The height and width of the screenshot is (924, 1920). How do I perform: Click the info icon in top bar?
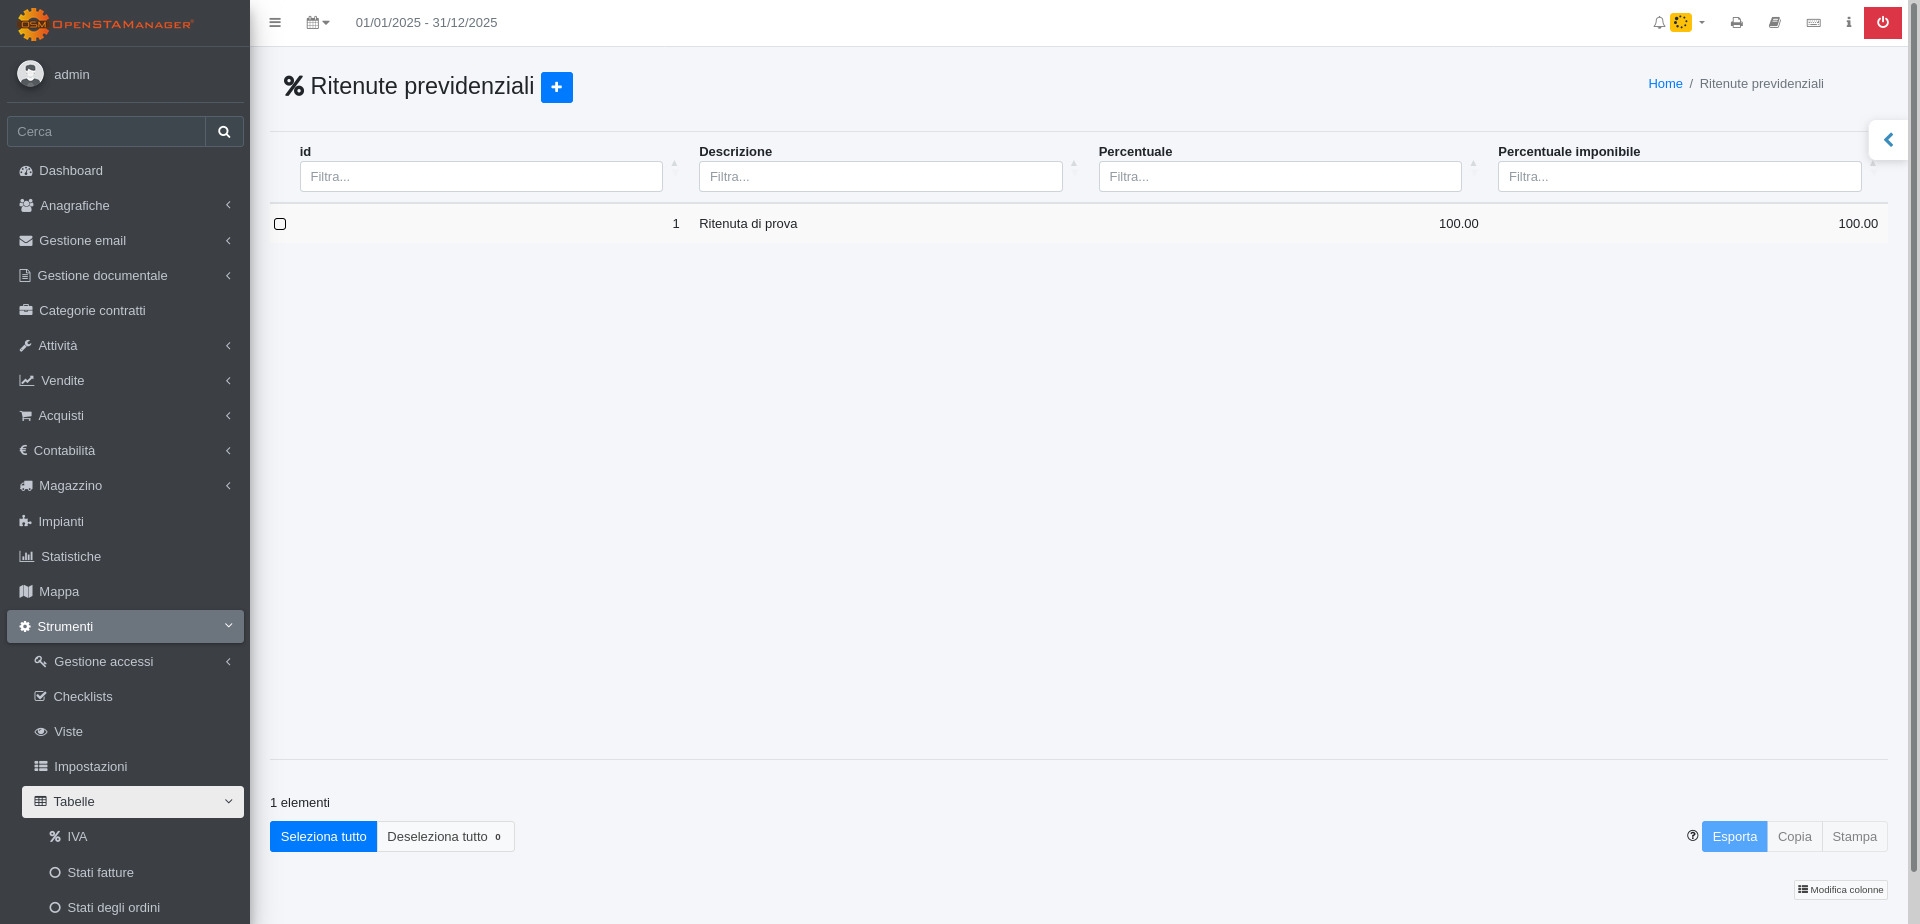click(x=1848, y=23)
